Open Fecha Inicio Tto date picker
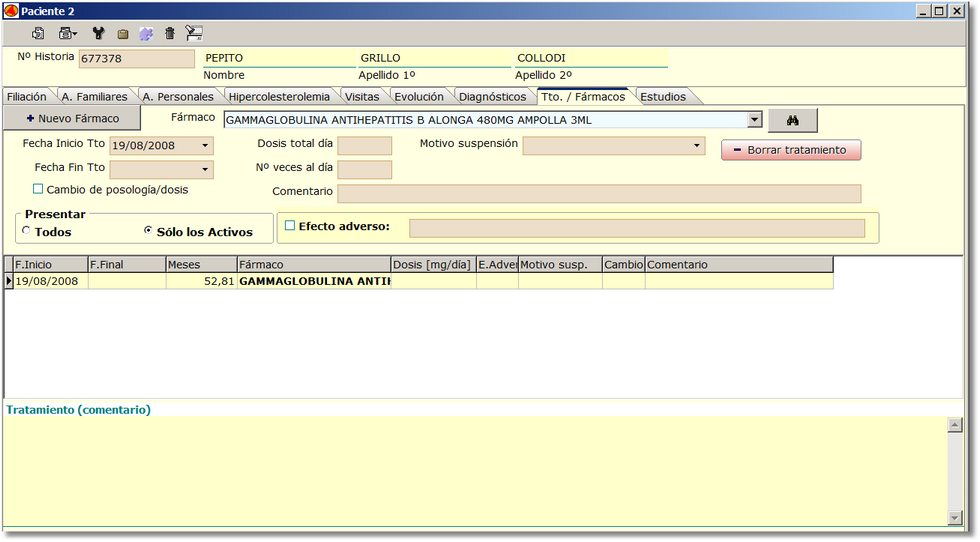This screenshot has height=542, width=980. 205,146
